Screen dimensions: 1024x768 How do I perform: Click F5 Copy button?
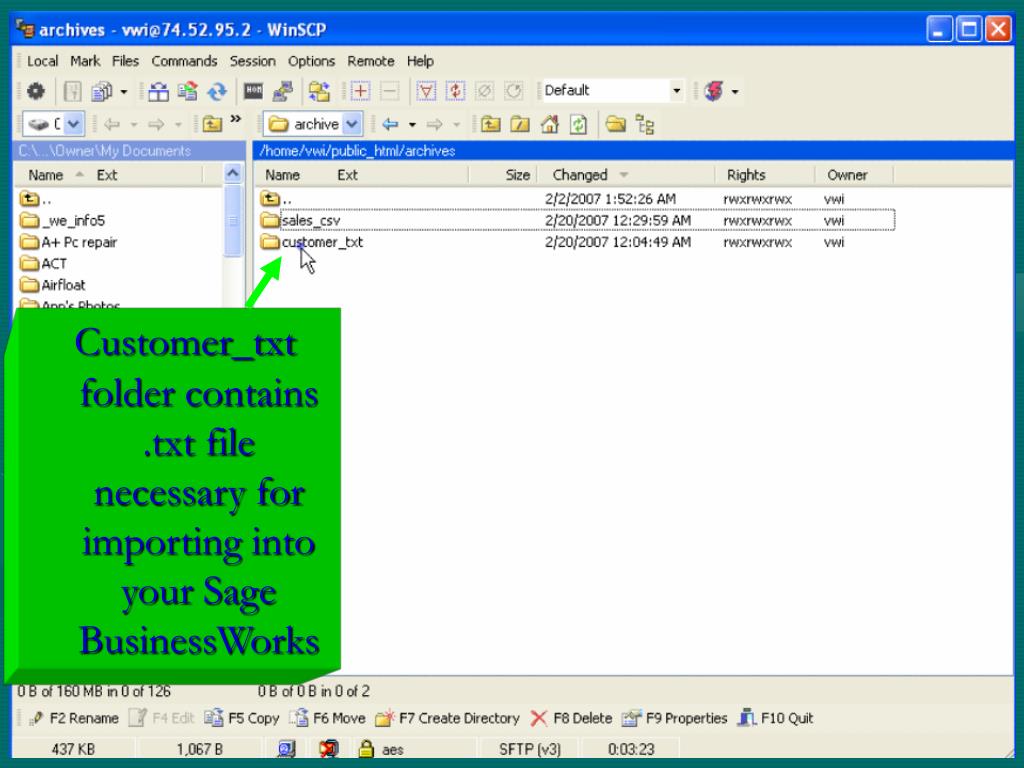pyautogui.click(x=242, y=718)
